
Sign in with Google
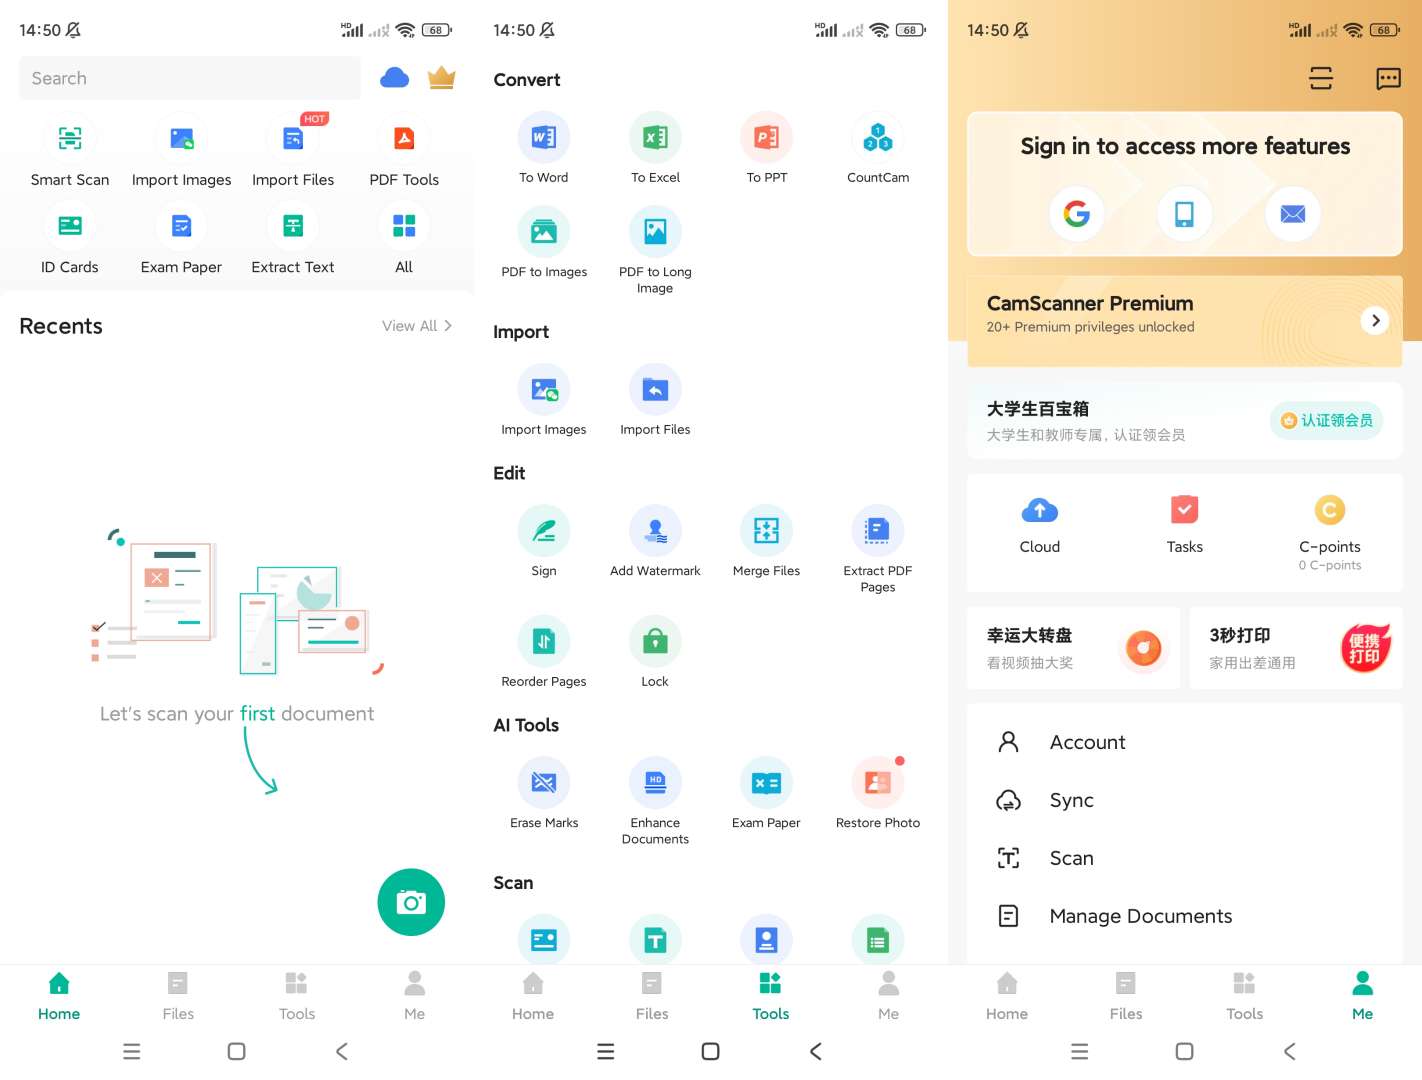(1077, 213)
